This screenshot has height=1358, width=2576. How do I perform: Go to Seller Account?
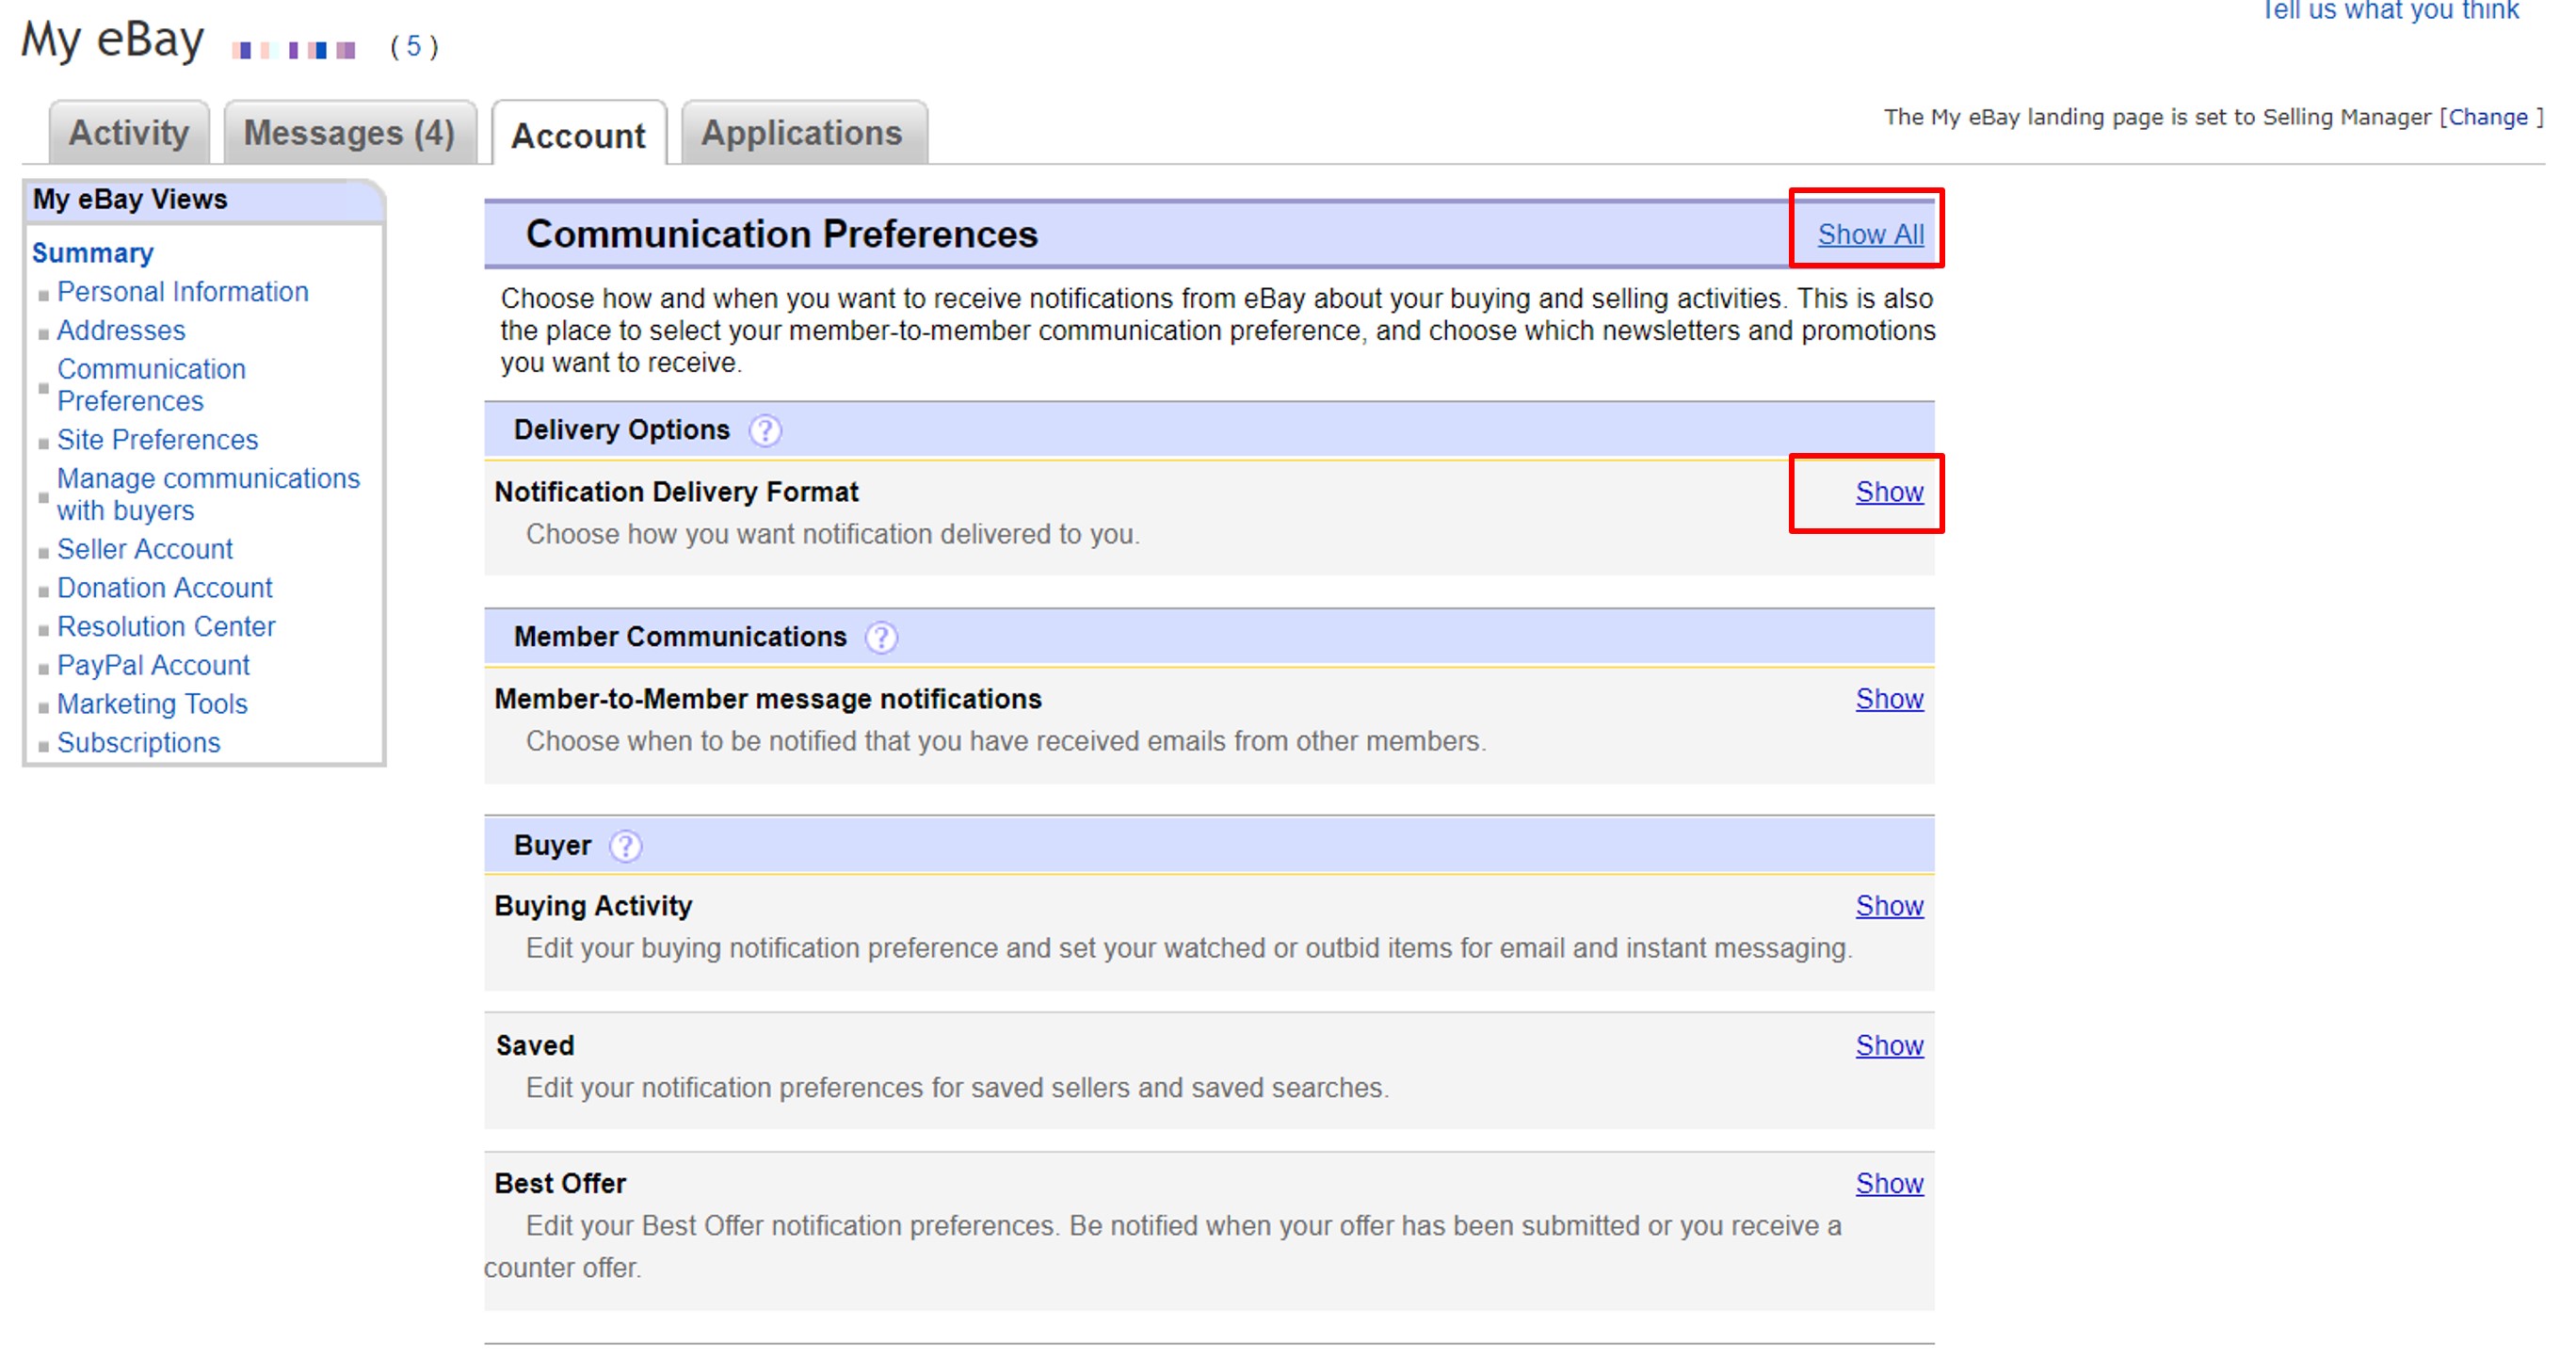[145, 550]
